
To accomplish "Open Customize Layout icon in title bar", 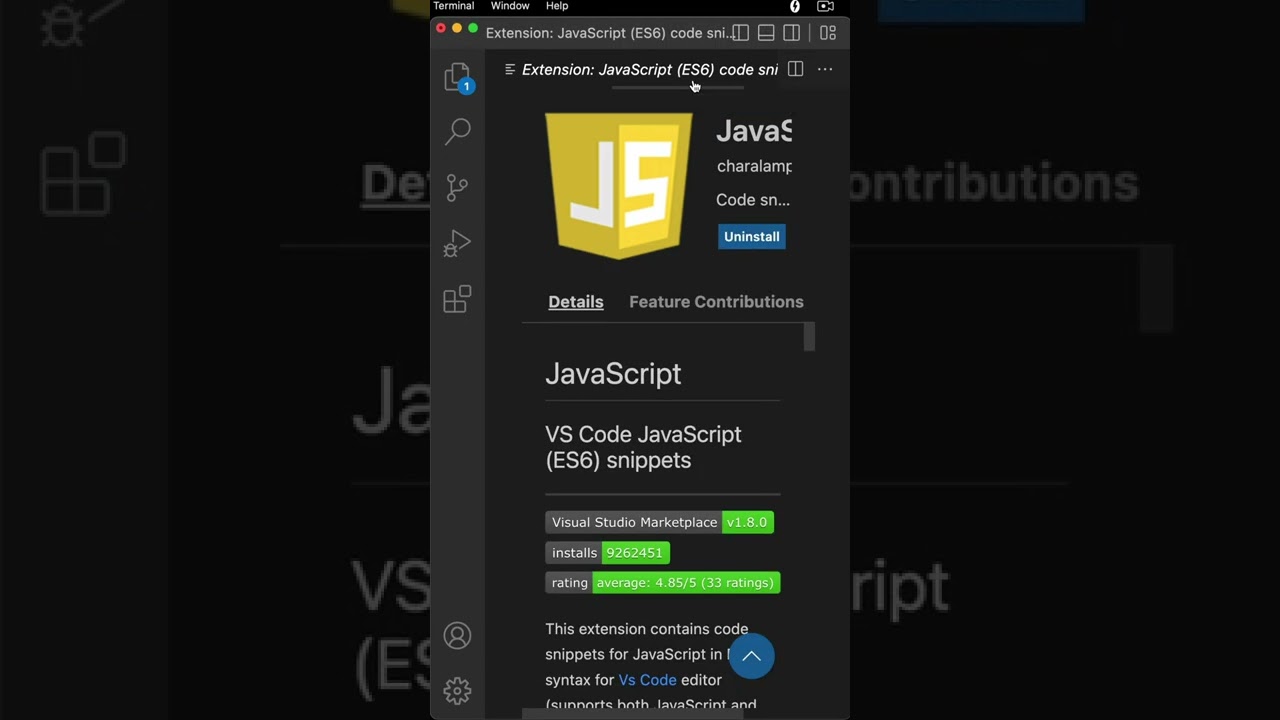I will (828, 33).
